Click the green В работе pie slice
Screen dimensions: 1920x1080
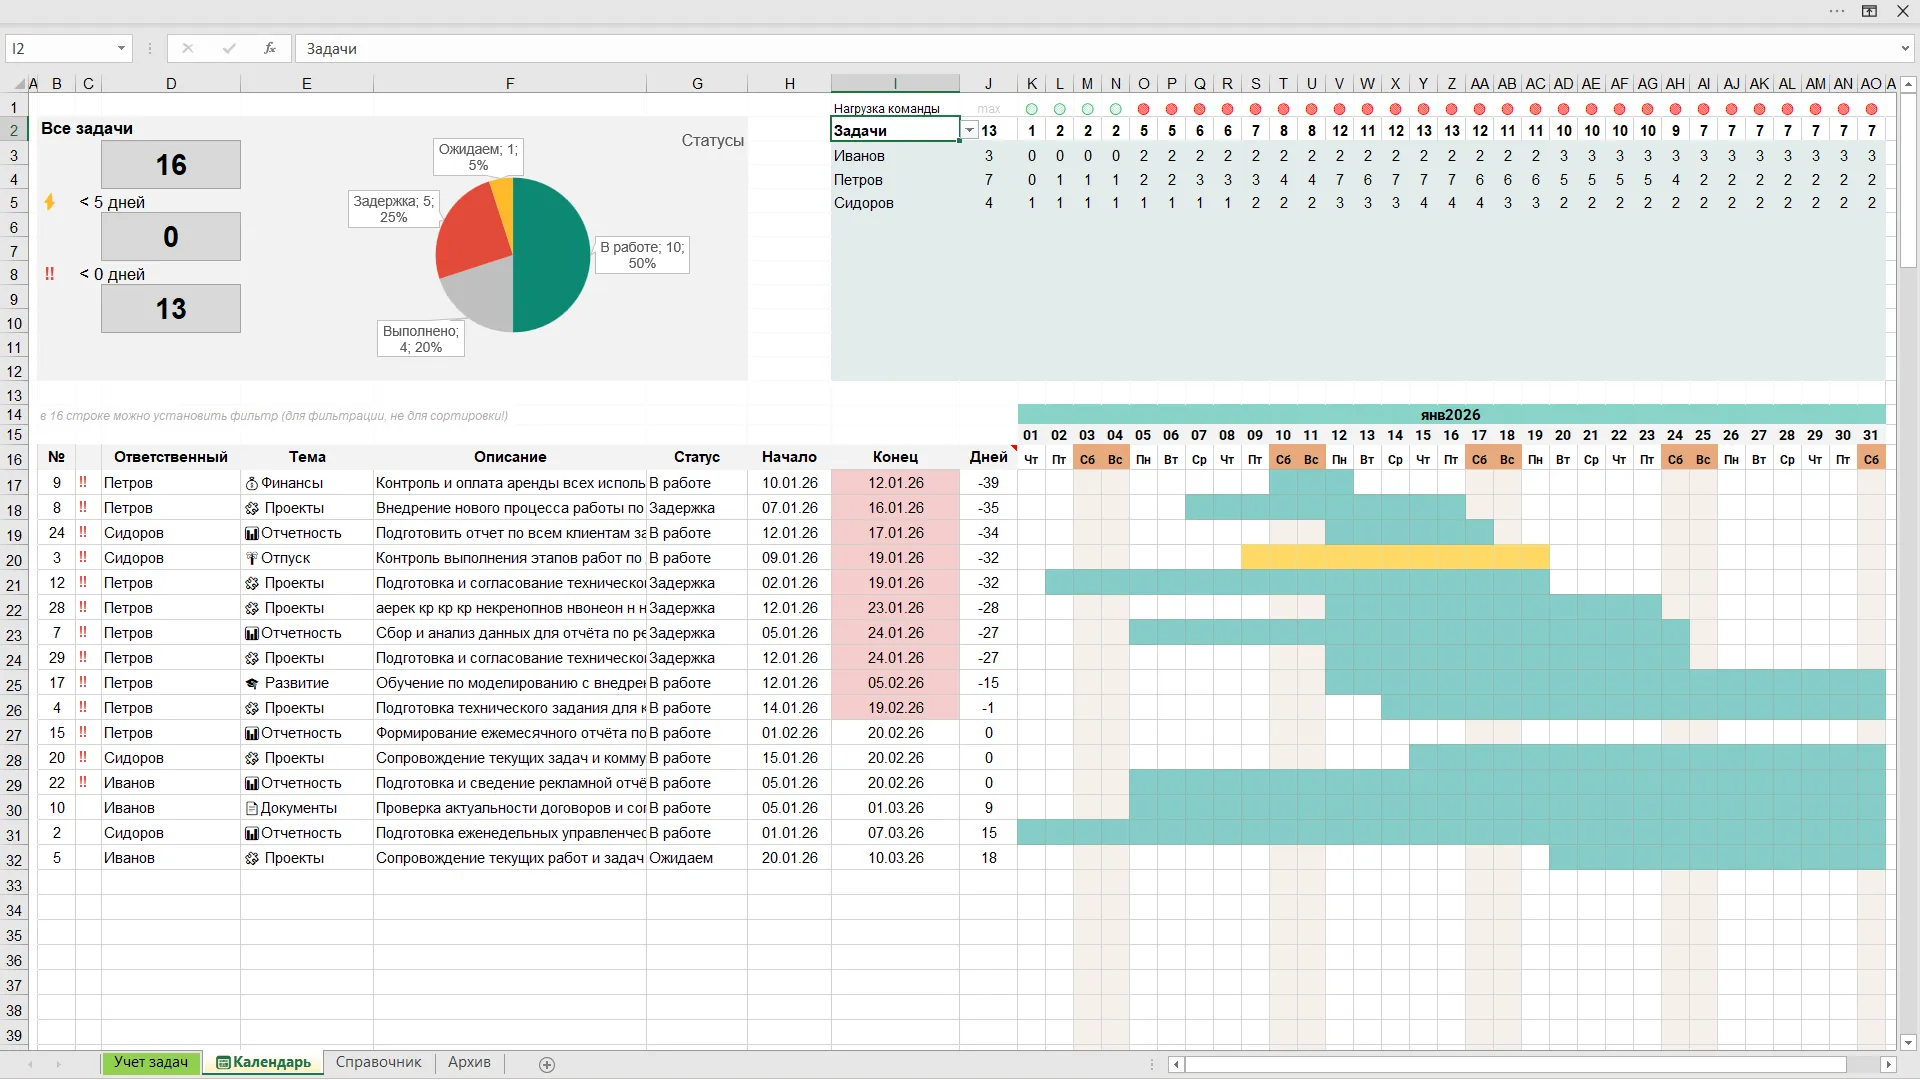pyautogui.click(x=552, y=255)
